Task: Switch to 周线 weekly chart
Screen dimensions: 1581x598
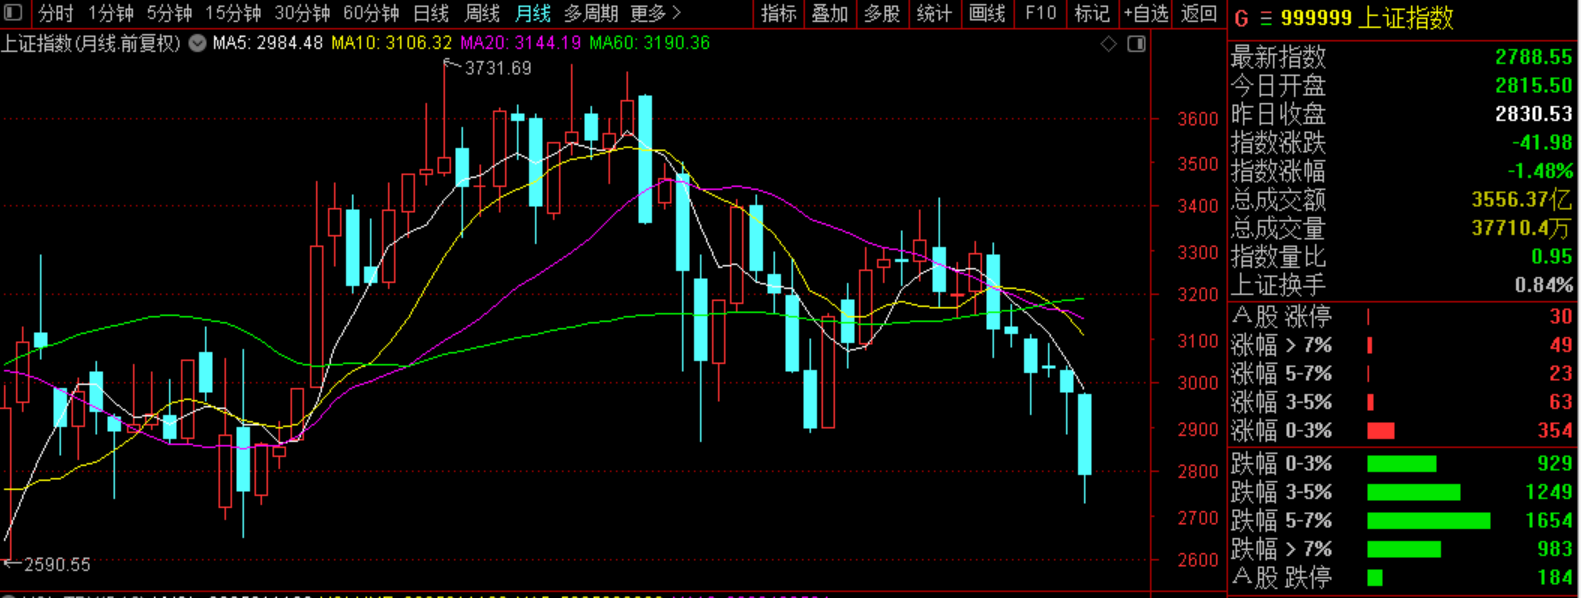Action: tap(482, 13)
